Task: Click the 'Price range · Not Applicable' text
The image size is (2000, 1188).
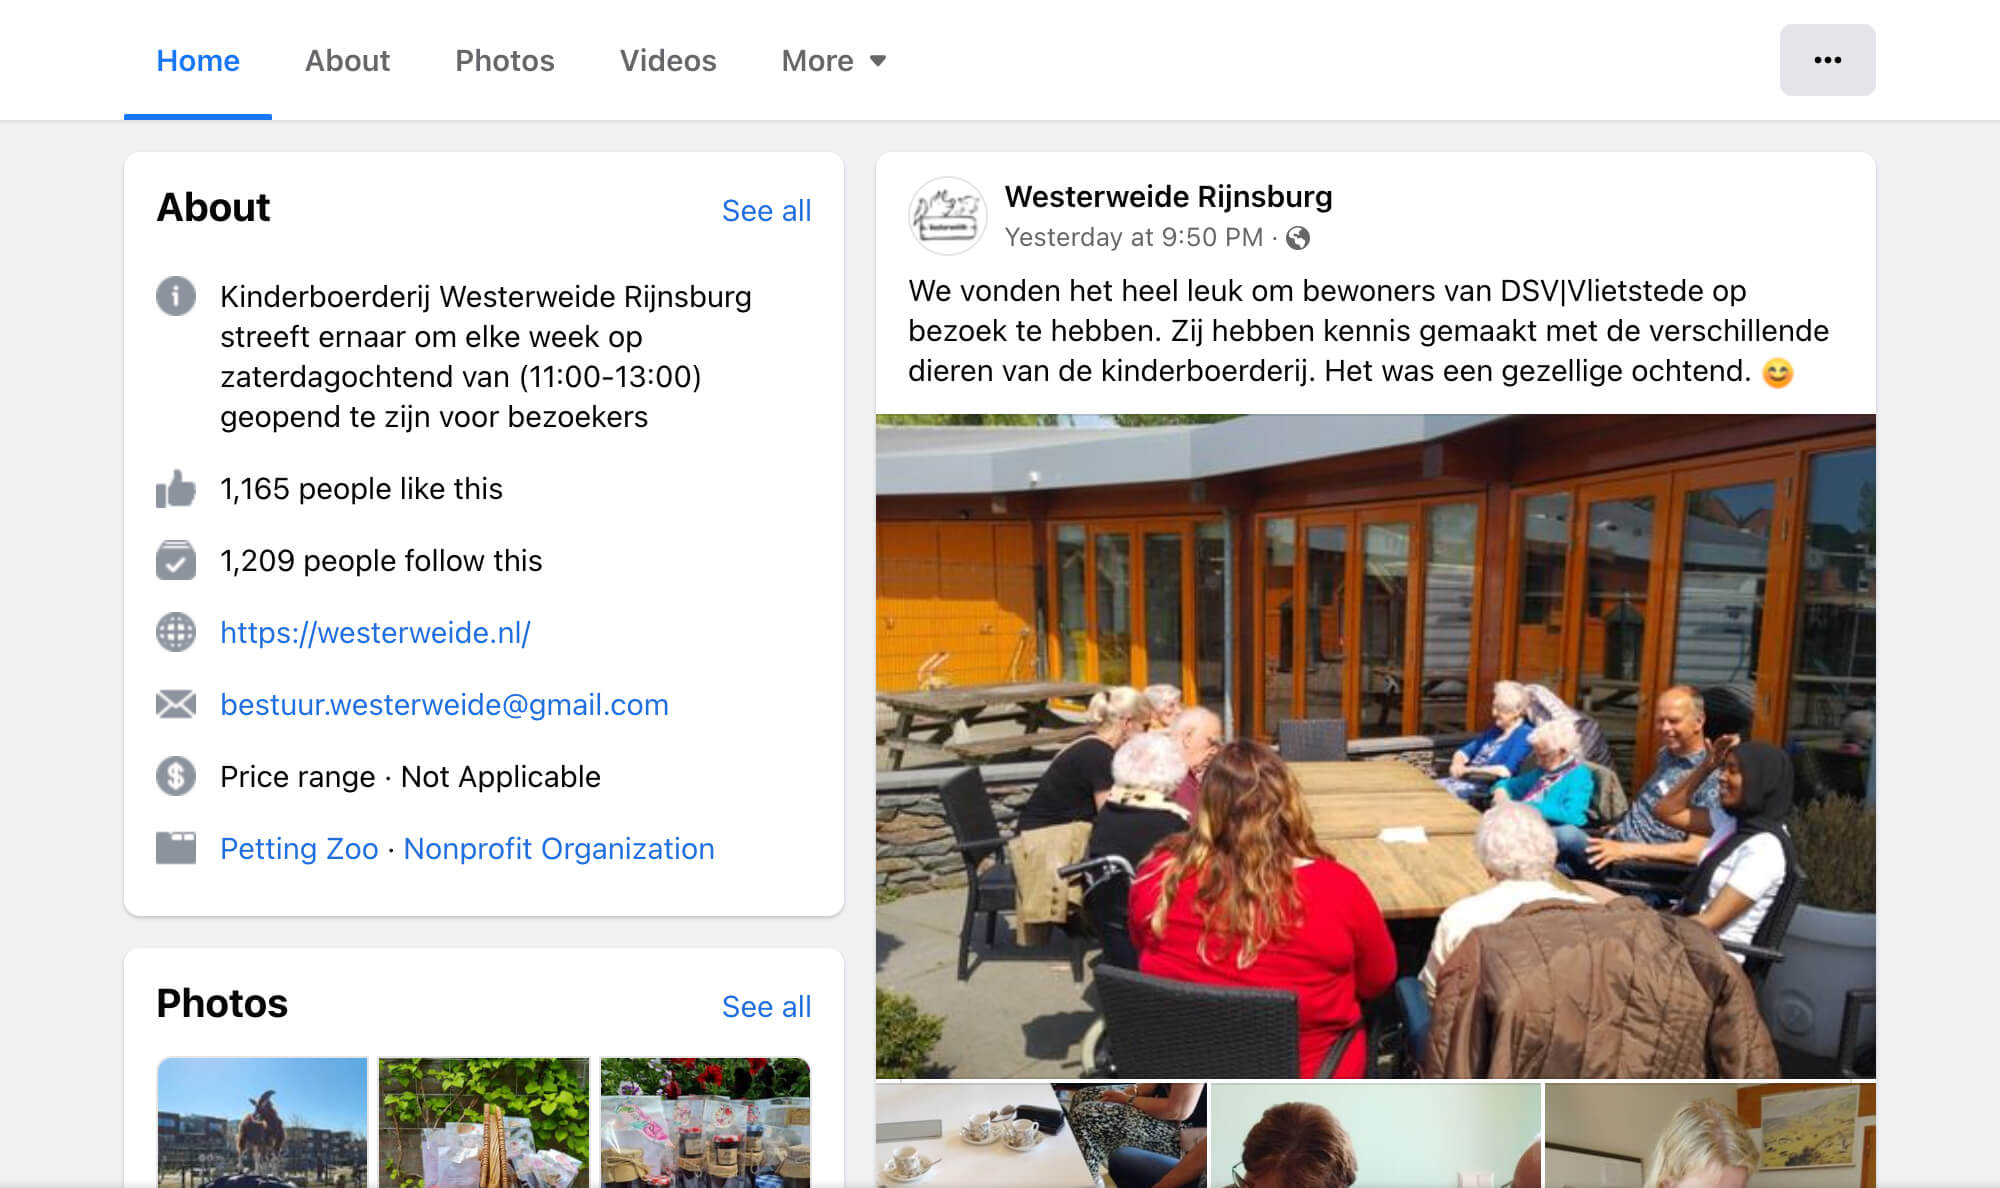Action: click(410, 777)
